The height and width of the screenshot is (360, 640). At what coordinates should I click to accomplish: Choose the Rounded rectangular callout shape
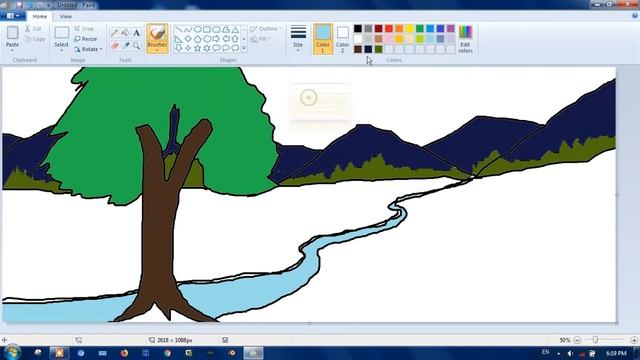tap(216, 48)
